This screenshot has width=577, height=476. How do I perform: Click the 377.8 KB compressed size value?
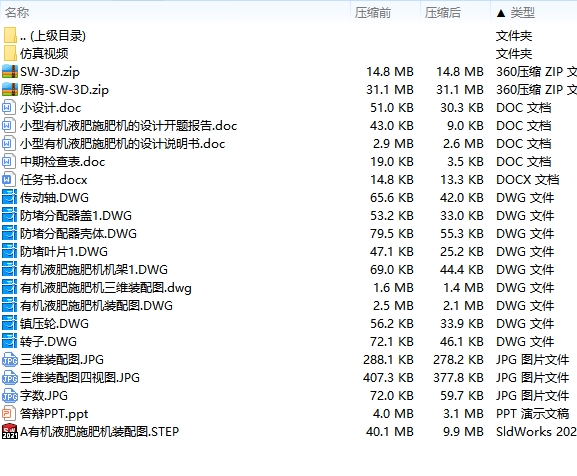459,378
